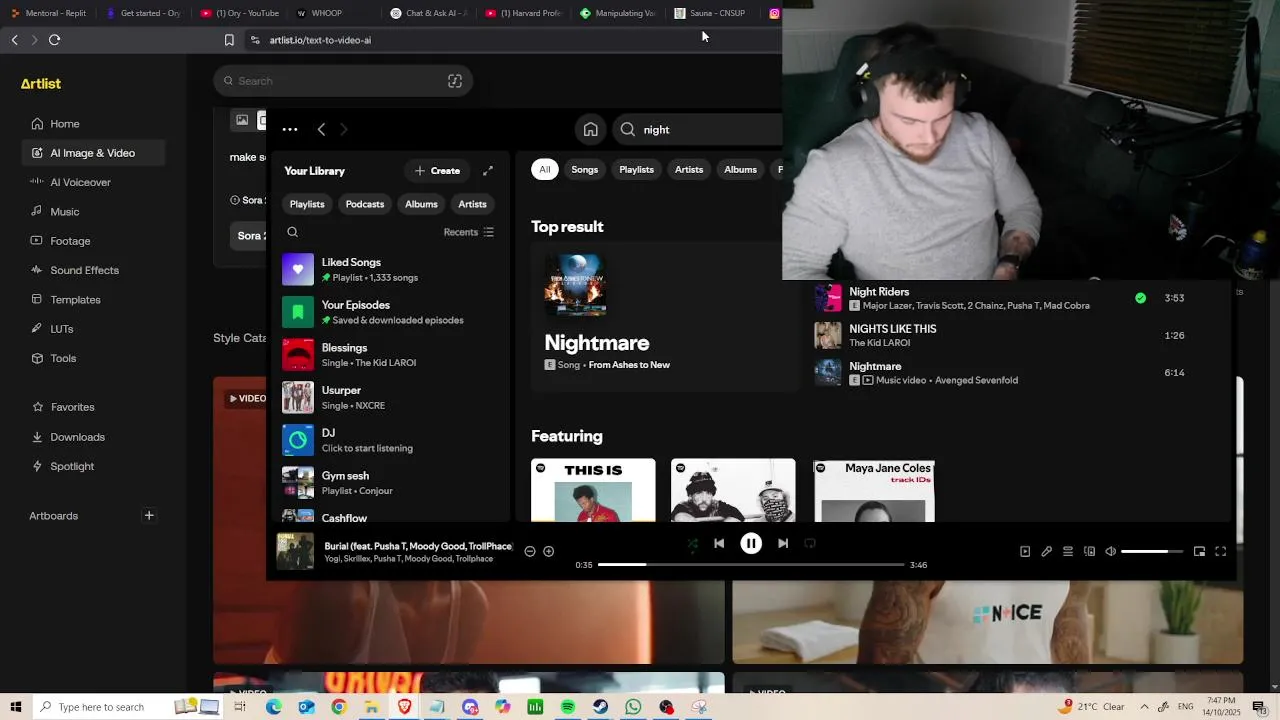Open the Spotify three-dot menu
Viewport: 1280px width, 720px height.
click(x=290, y=129)
